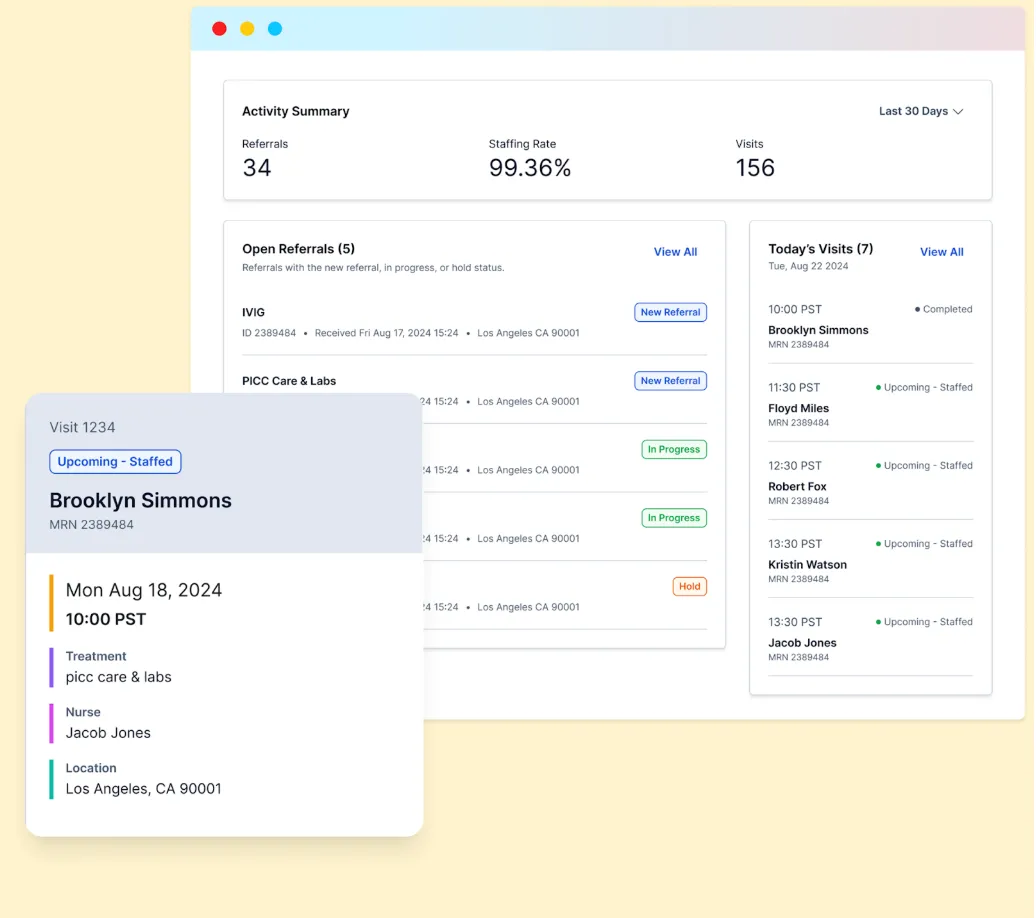Click MRN 2389484 on the visit card

coord(91,525)
